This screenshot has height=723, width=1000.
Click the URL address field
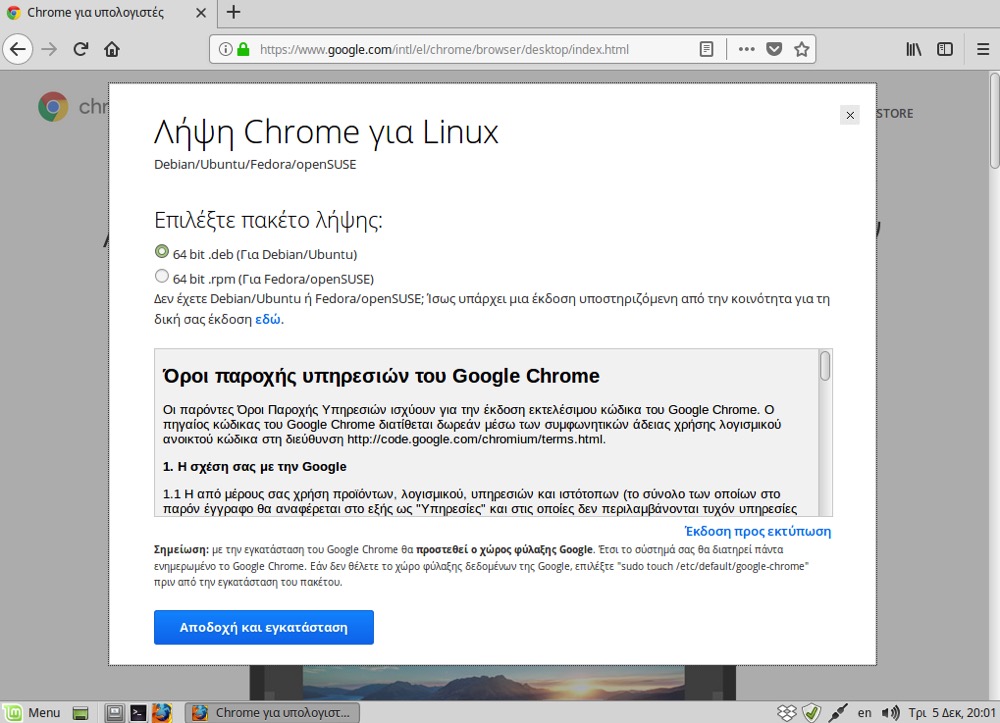pyautogui.click(x=470, y=49)
